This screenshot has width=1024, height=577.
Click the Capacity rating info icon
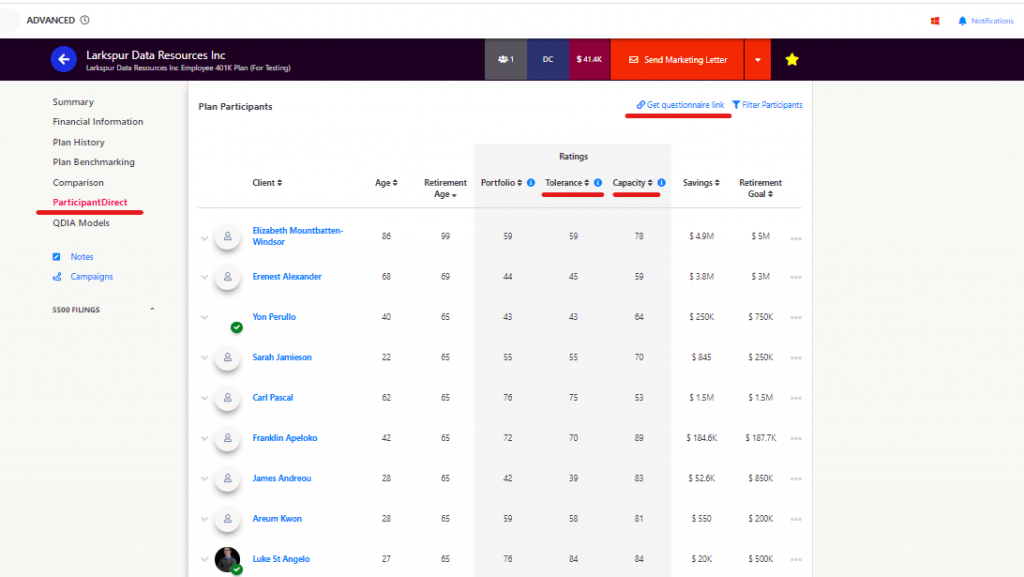(x=662, y=183)
